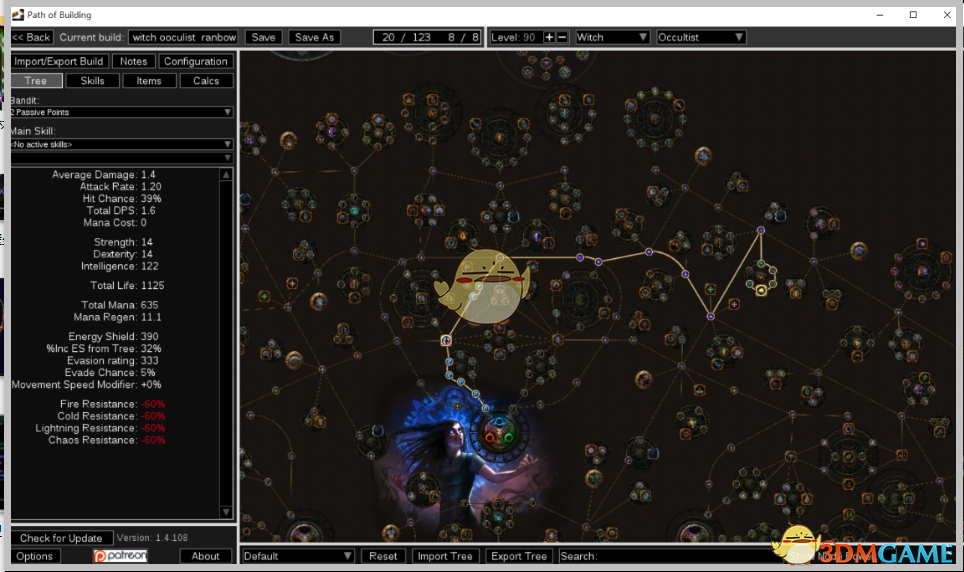
Task: Select the highlighted passive node at path end
Action: 761,290
